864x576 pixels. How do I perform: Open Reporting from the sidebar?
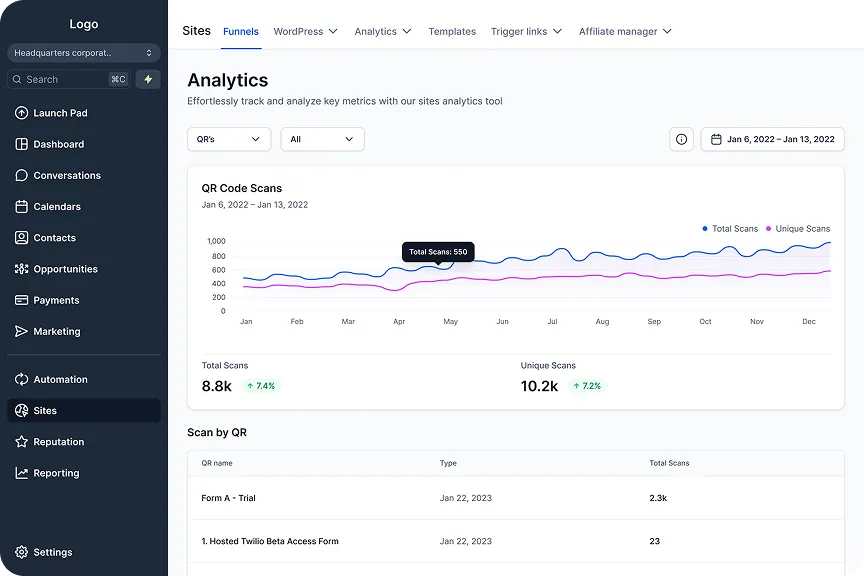(84, 473)
